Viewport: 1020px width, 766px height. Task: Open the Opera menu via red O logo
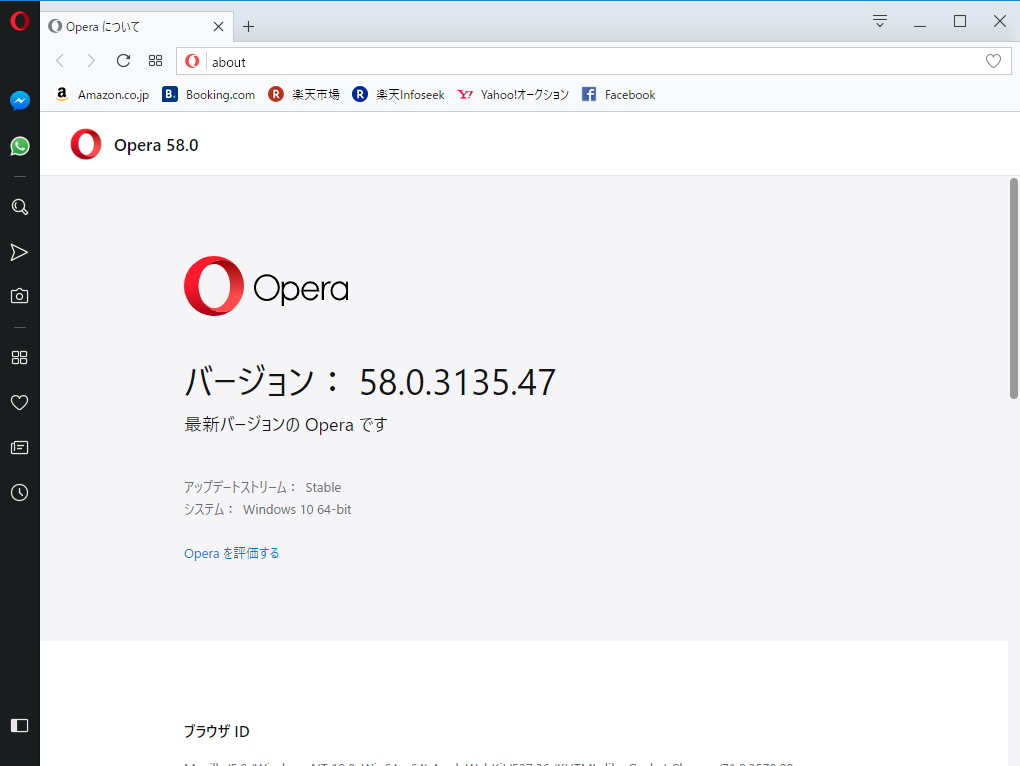[19, 20]
